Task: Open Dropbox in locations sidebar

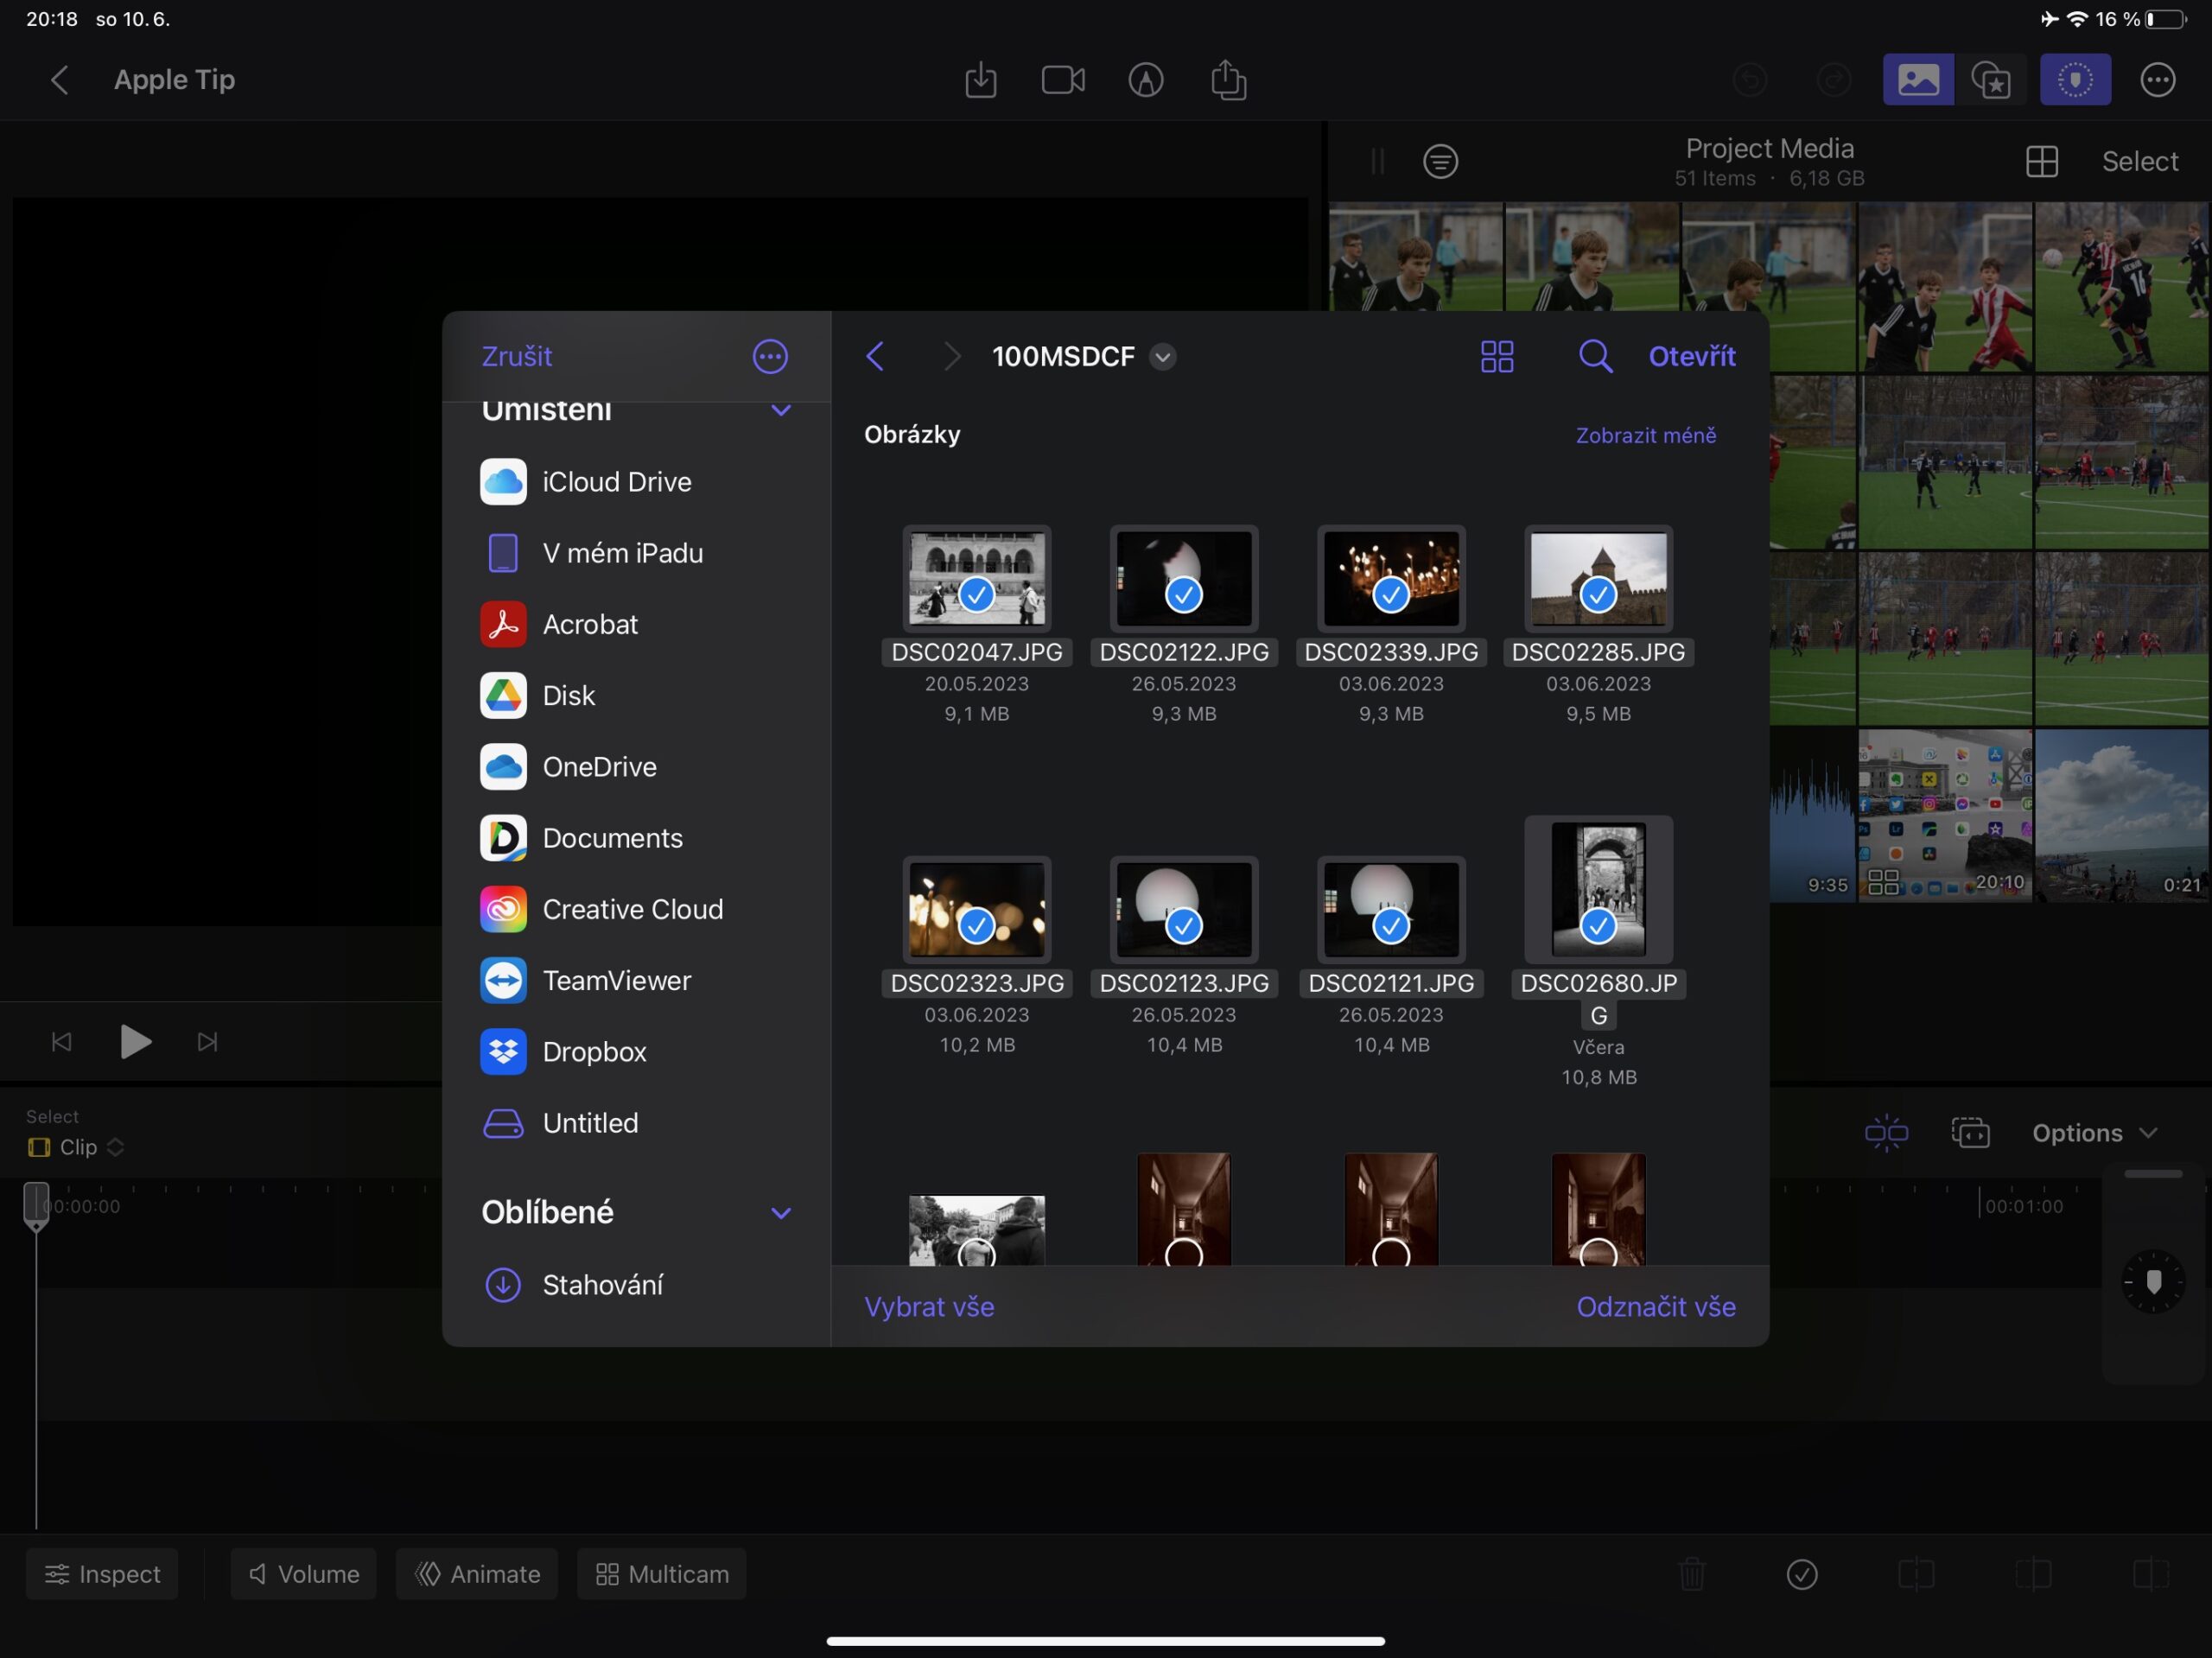Action: tap(594, 1051)
